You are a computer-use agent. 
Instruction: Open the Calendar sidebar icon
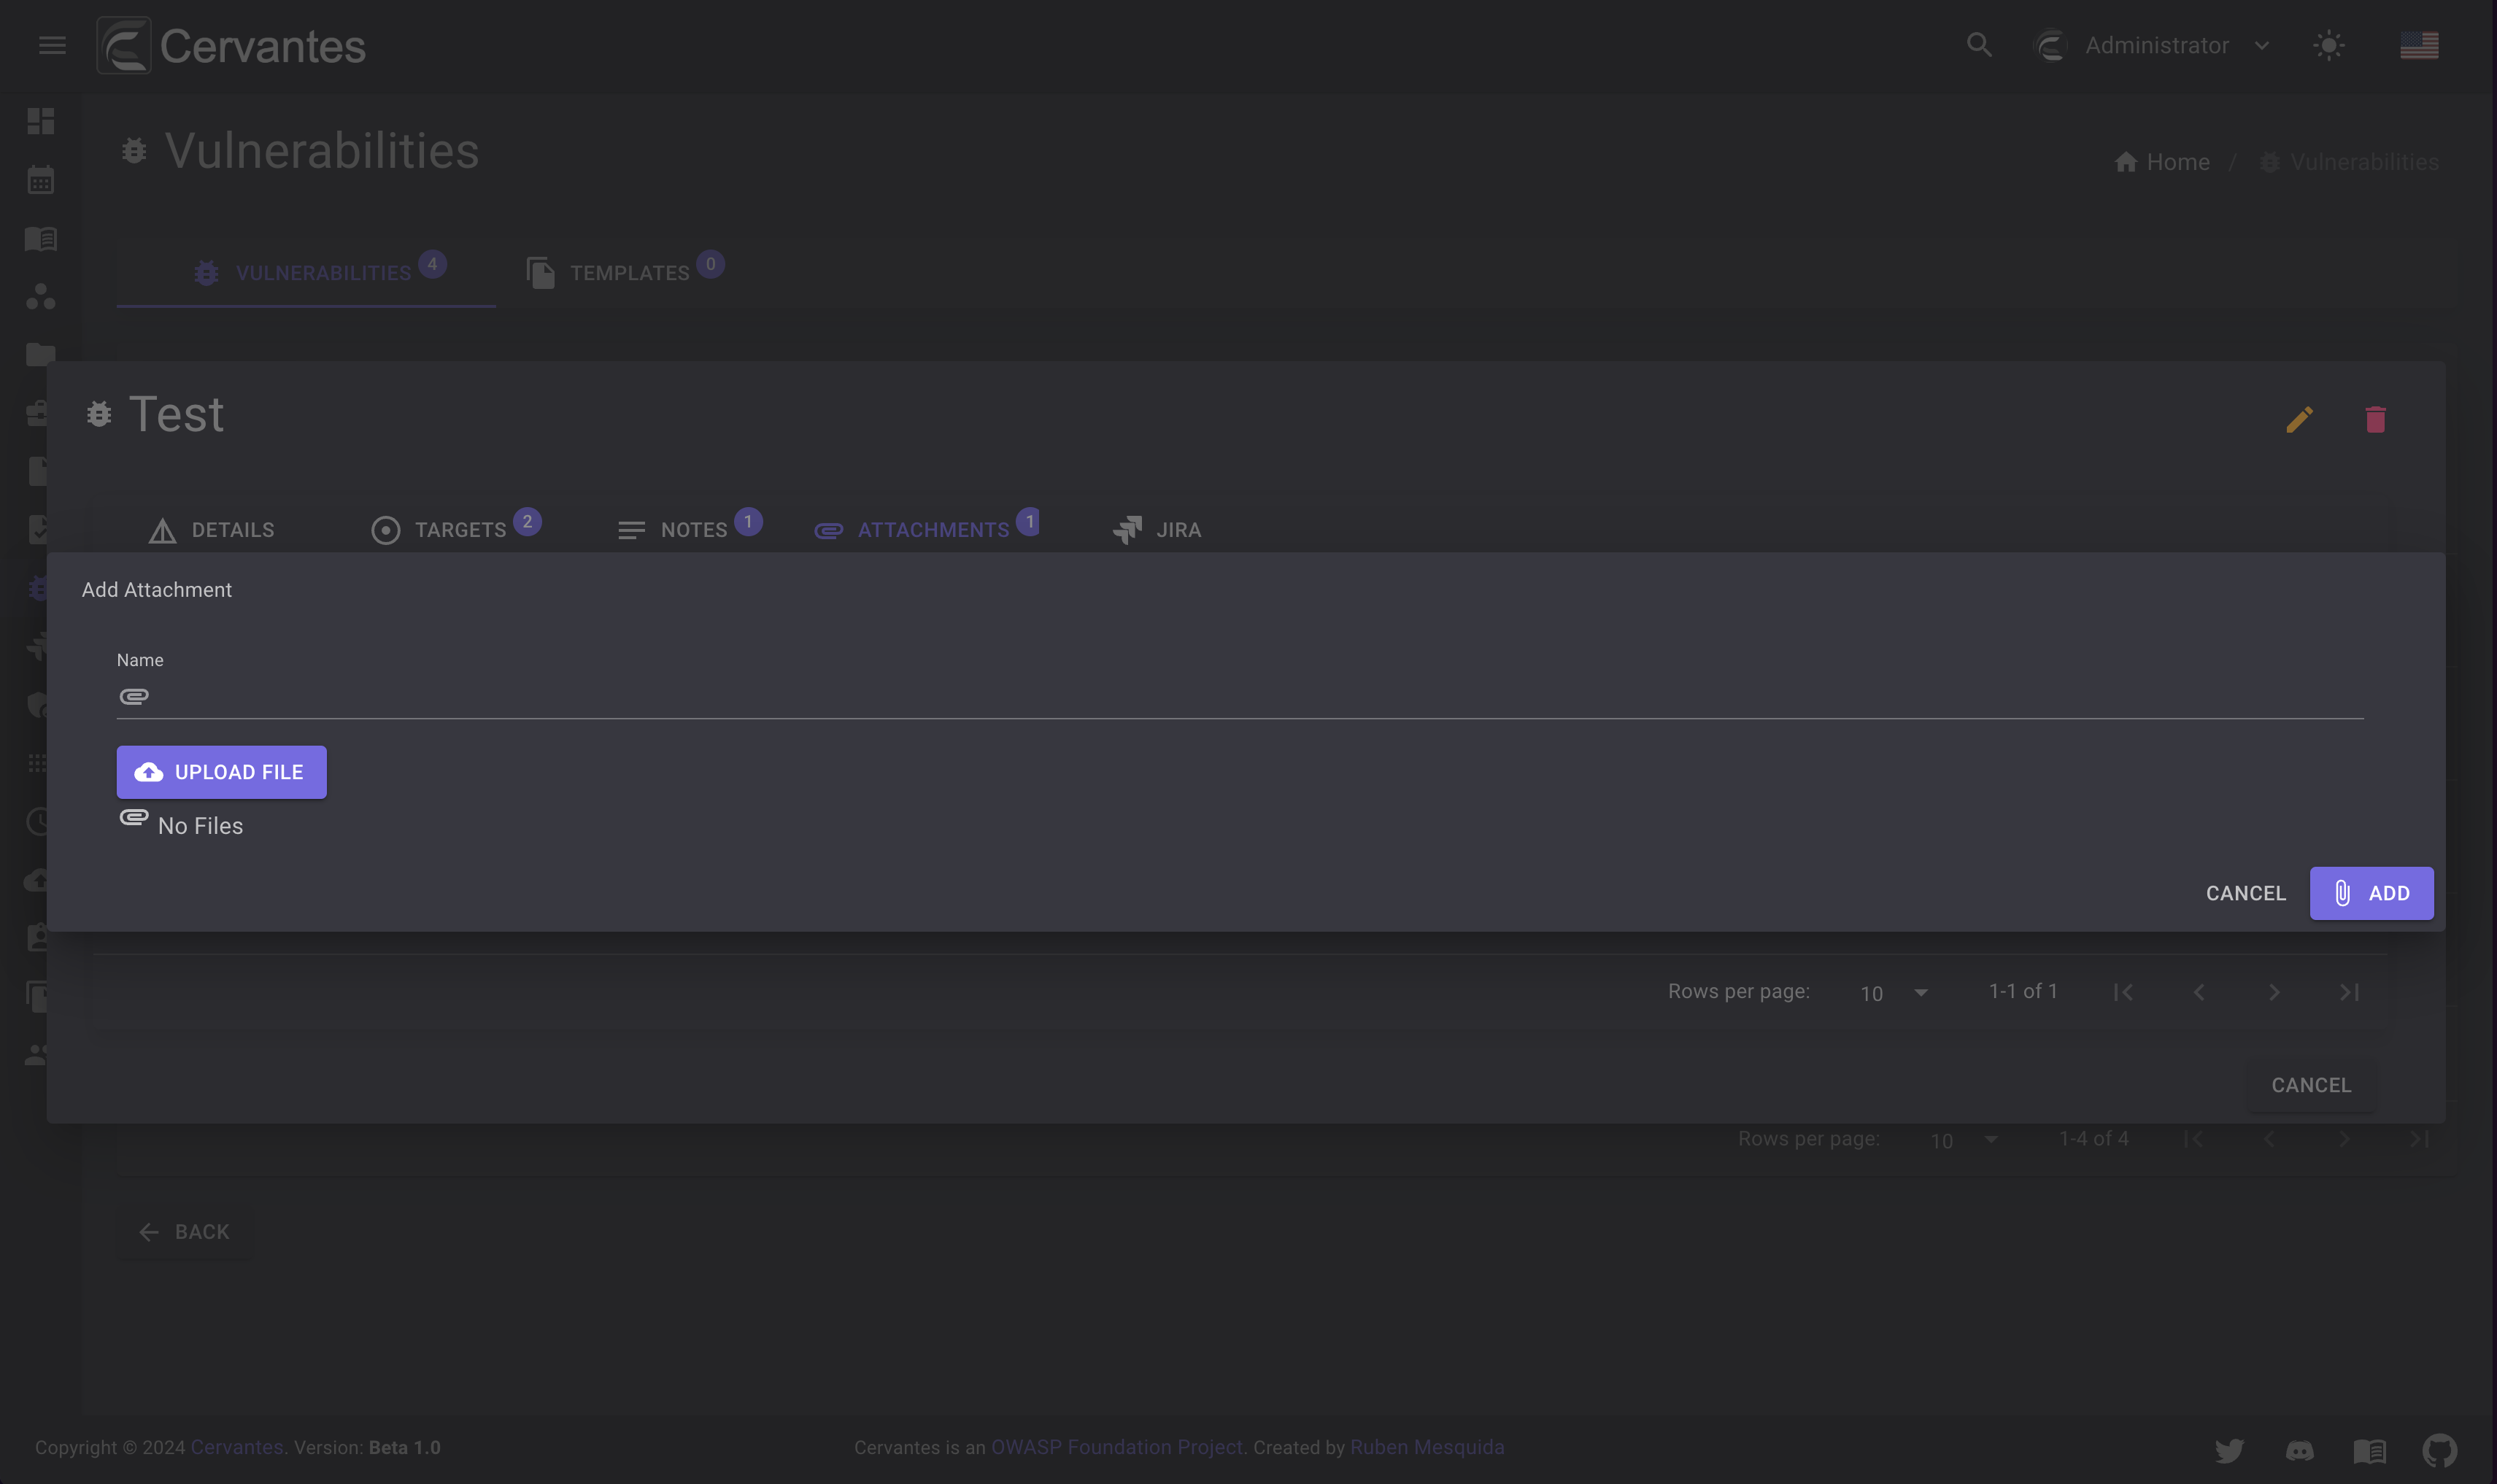point(41,180)
